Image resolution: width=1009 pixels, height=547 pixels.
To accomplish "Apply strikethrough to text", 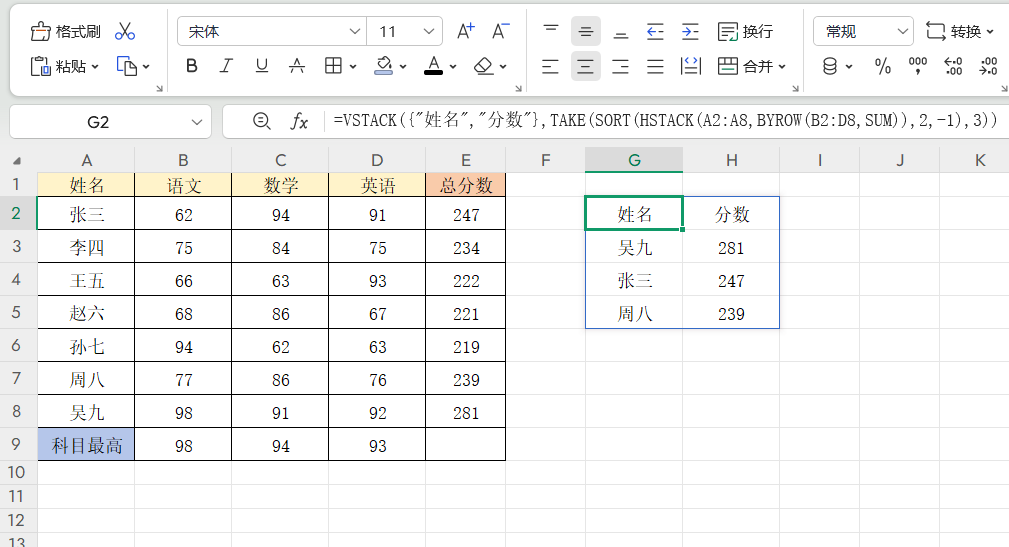I will pos(297,67).
